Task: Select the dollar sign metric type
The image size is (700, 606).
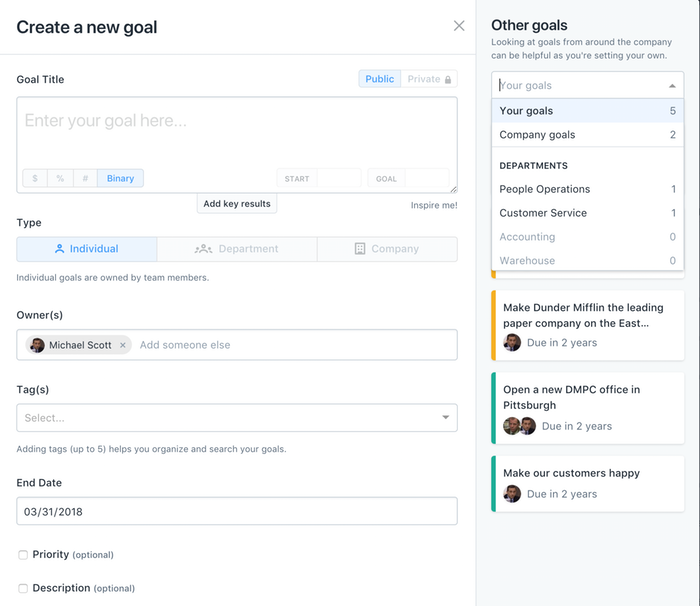Action: [x=35, y=178]
